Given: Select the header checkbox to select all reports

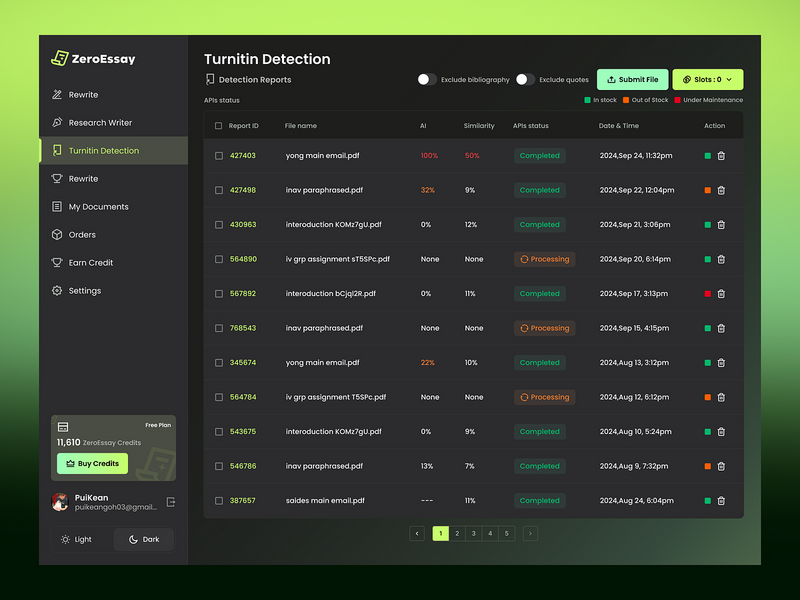Looking at the screenshot, I should (x=217, y=126).
